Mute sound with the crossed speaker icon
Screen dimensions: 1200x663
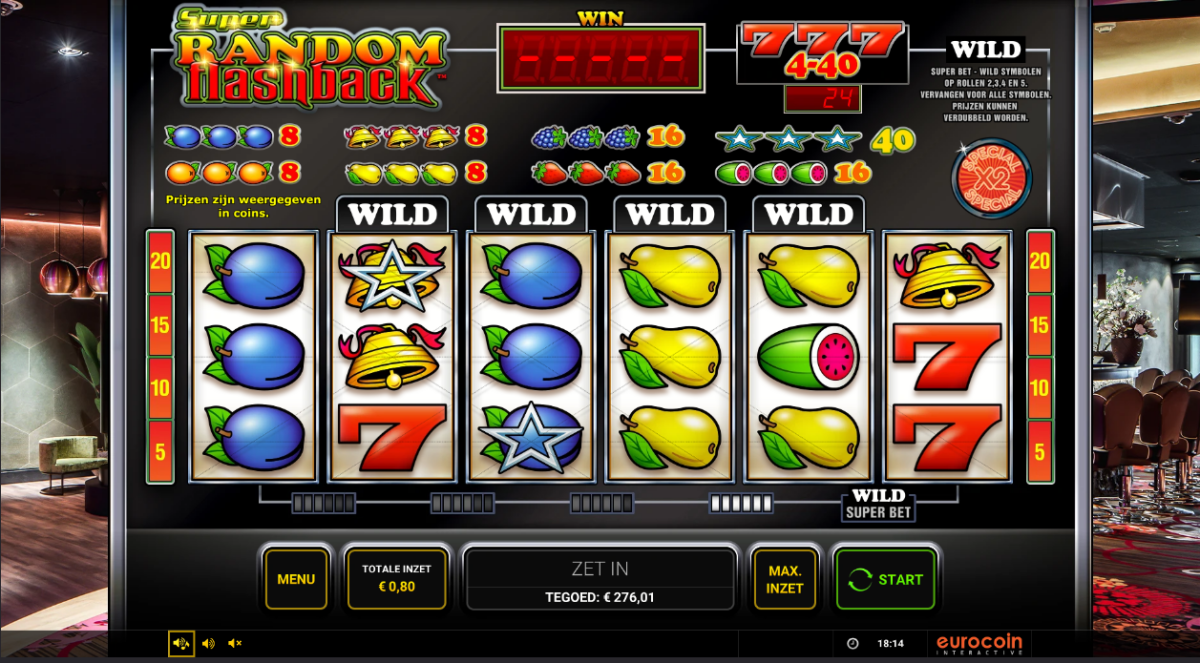(x=235, y=643)
